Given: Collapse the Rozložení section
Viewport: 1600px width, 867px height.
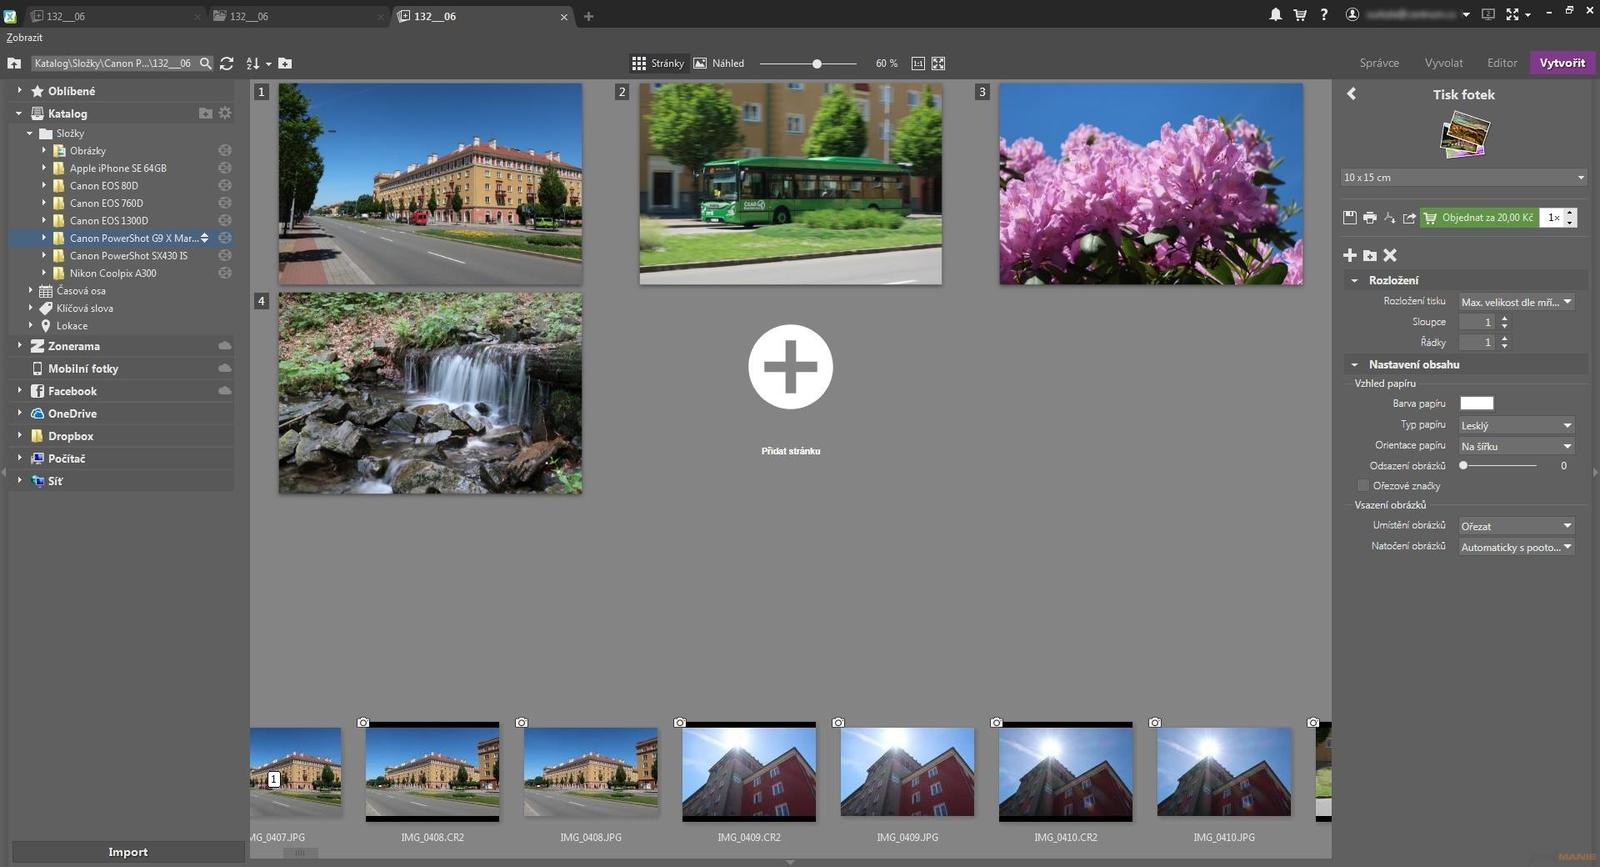Looking at the screenshot, I should pyautogui.click(x=1355, y=281).
